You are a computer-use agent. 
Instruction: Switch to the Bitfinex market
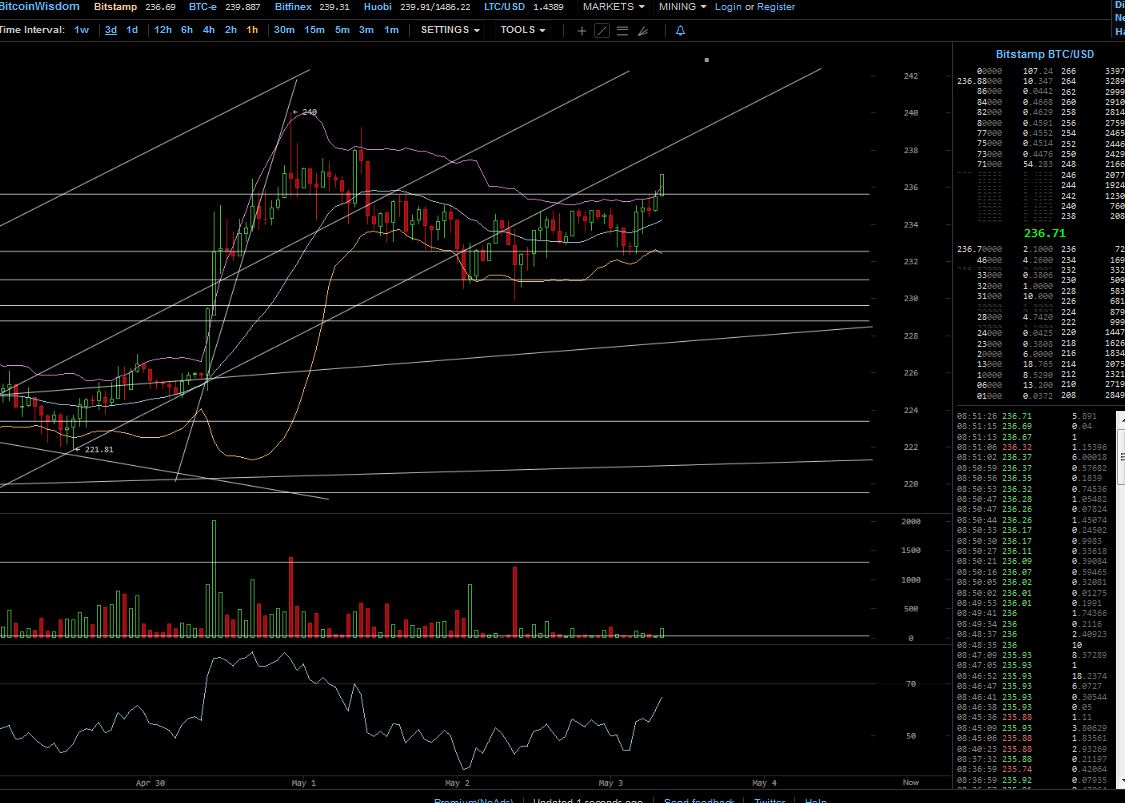click(x=293, y=6)
